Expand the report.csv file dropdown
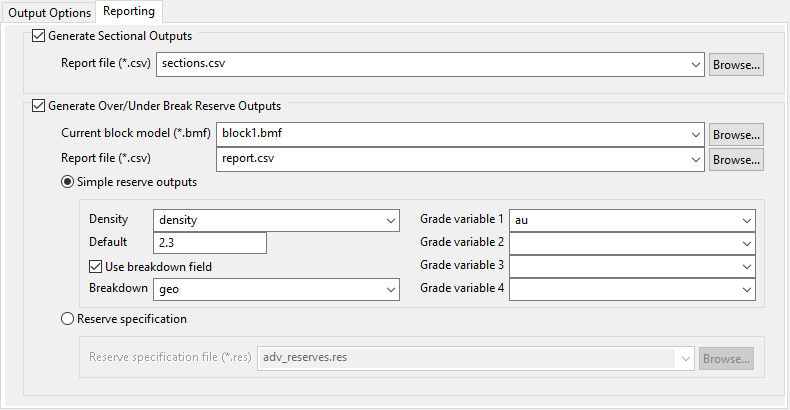 click(x=696, y=159)
